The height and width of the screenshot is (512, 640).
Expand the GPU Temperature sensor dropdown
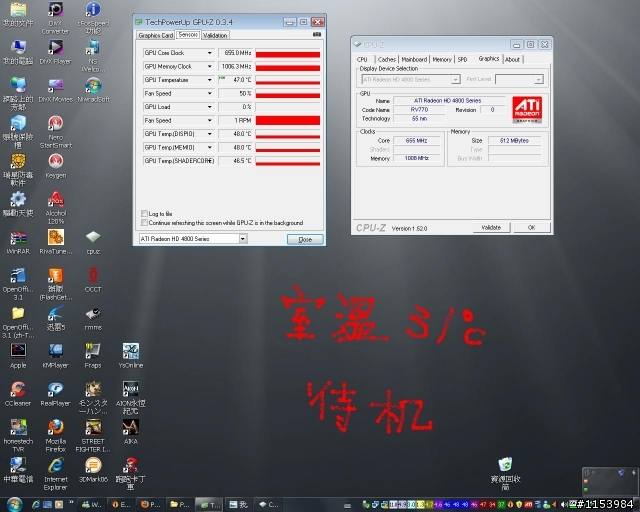[x=209, y=80]
